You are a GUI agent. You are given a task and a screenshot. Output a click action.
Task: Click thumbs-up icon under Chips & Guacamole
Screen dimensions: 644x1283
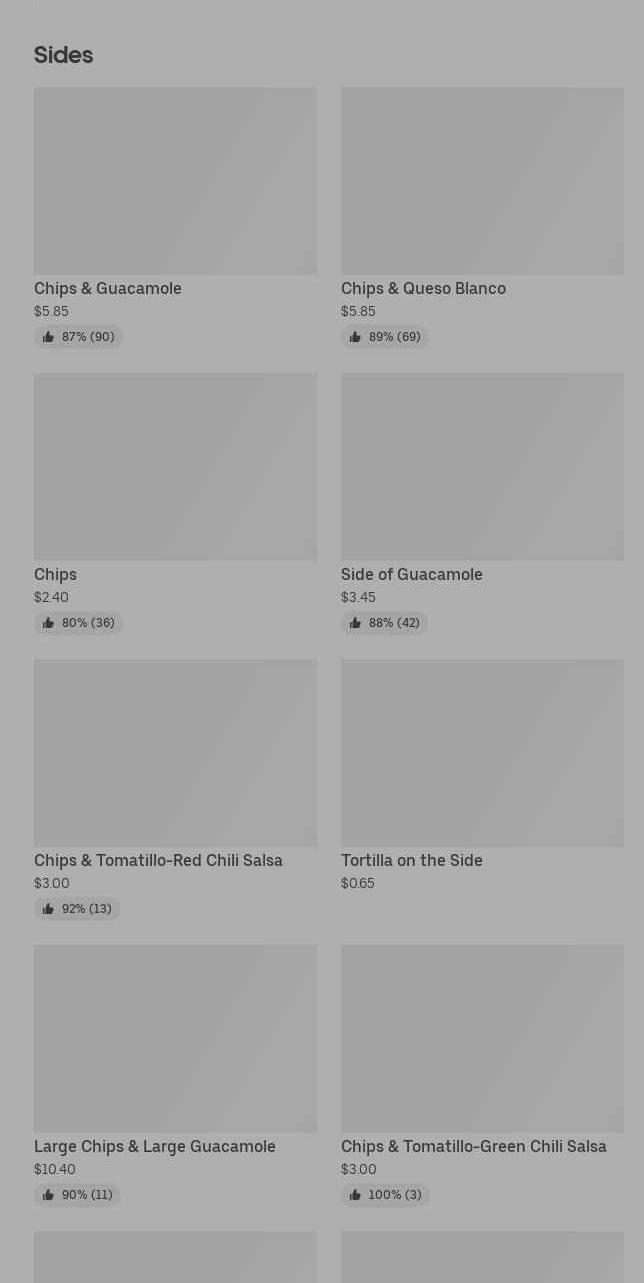[48, 337]
